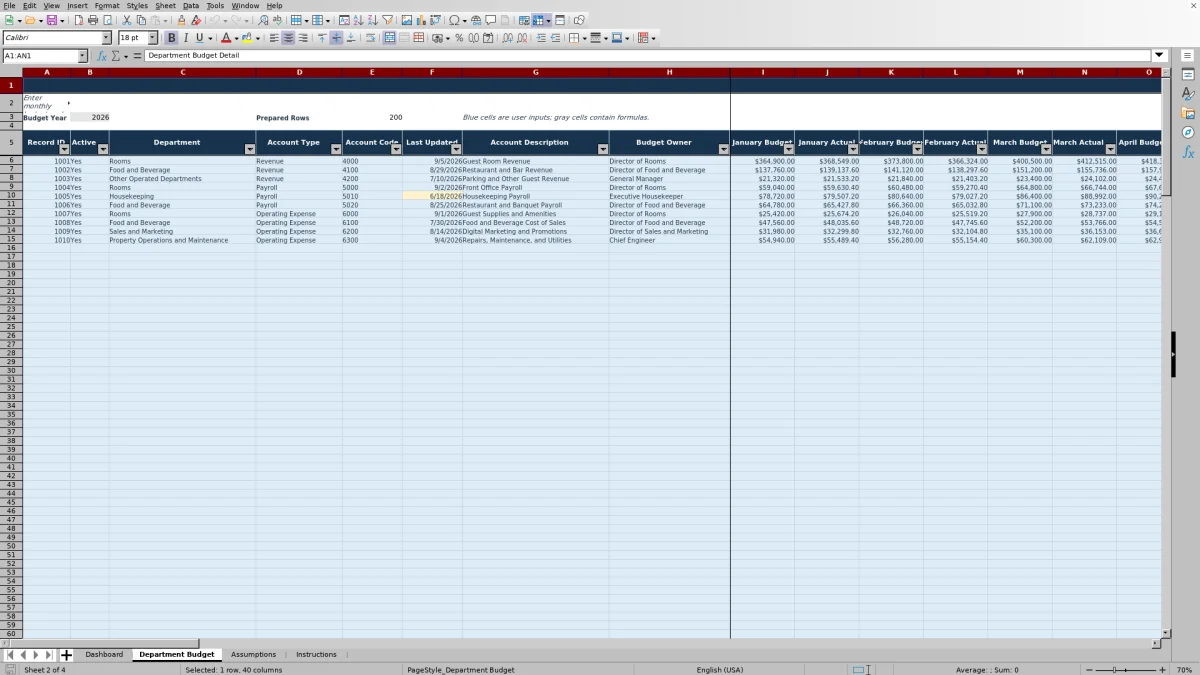Image resolution: width=1200 pixels, height=675 pixels.
Task: Click the Sort Ascending icon
Action: [x=358, y=20]
